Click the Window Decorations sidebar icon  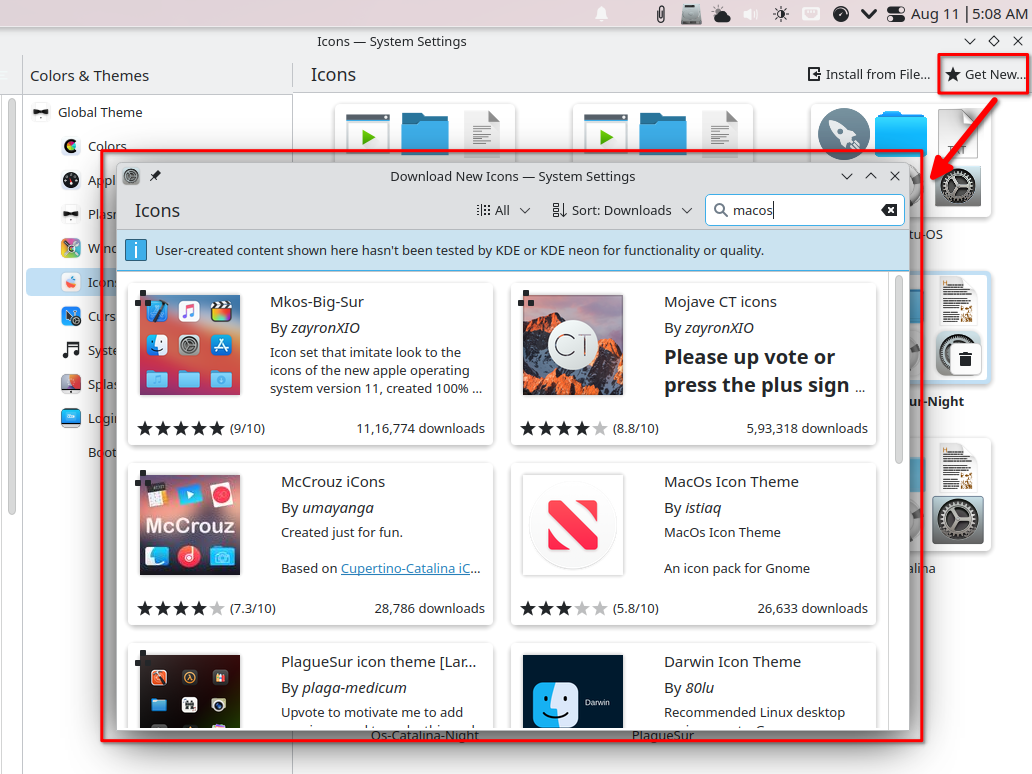click(71, 248)
